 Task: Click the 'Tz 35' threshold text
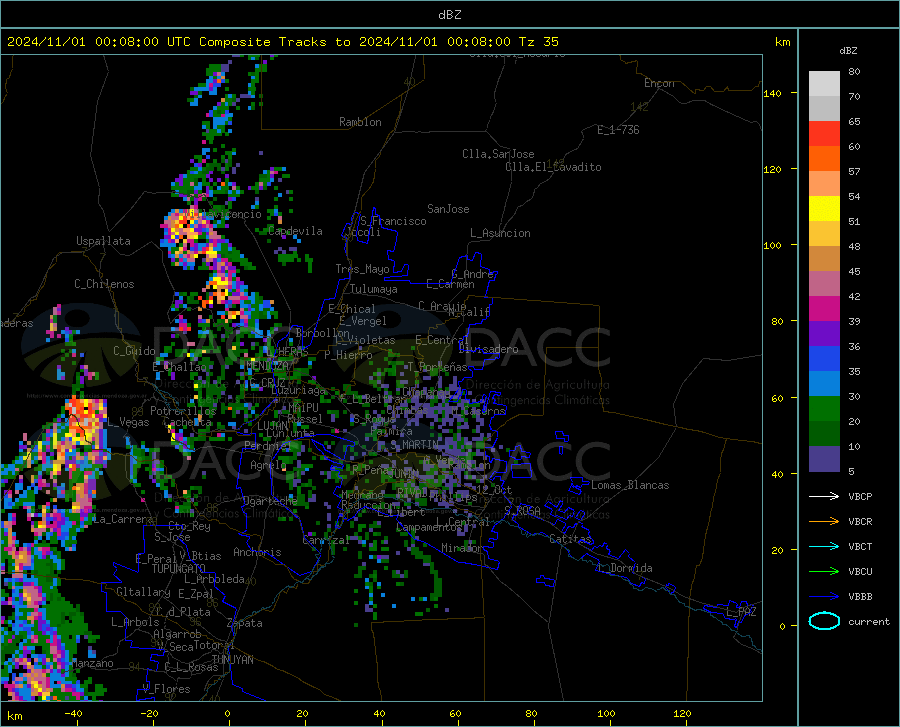pos(538,42)
